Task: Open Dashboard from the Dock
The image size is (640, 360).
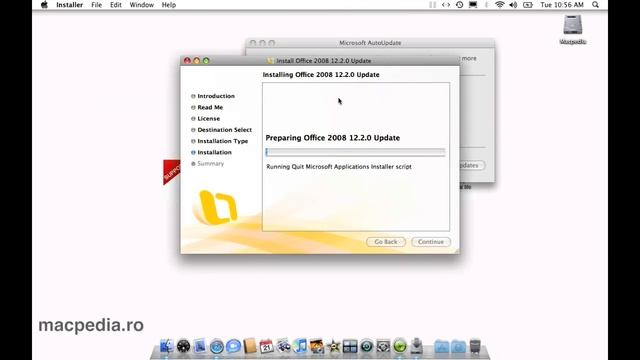Action: point(183,346)
